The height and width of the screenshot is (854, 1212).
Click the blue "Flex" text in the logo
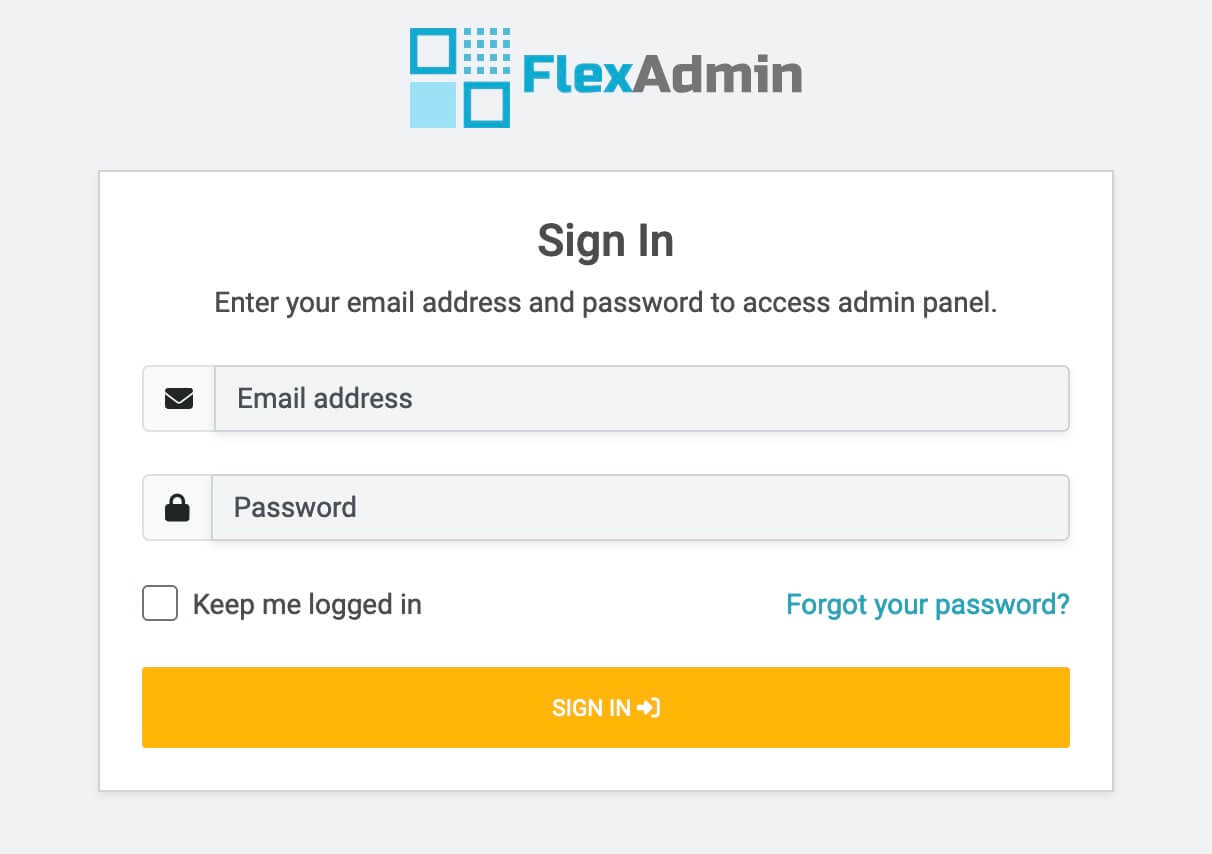[x=578, y=75]
